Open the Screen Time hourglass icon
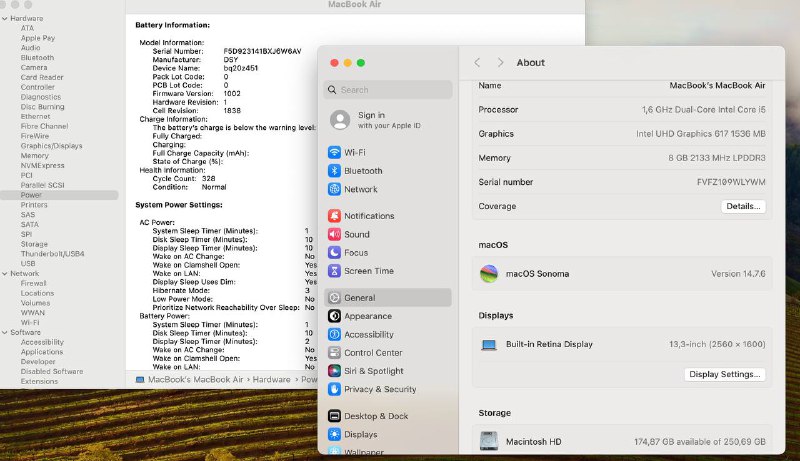The width and height of the screenshot is (800, 461). [x=334, y=271]
